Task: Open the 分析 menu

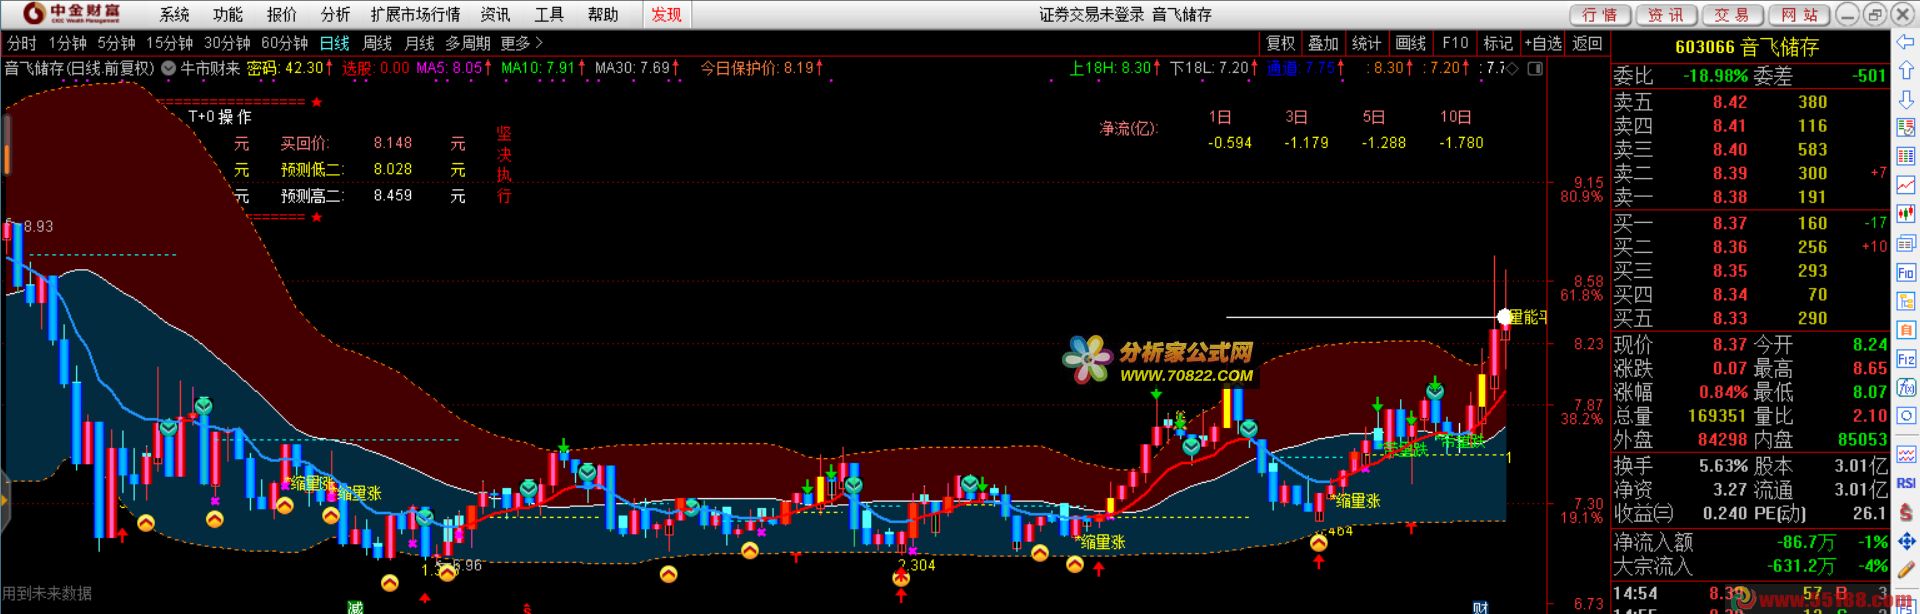Action: [x=336, y=14]
